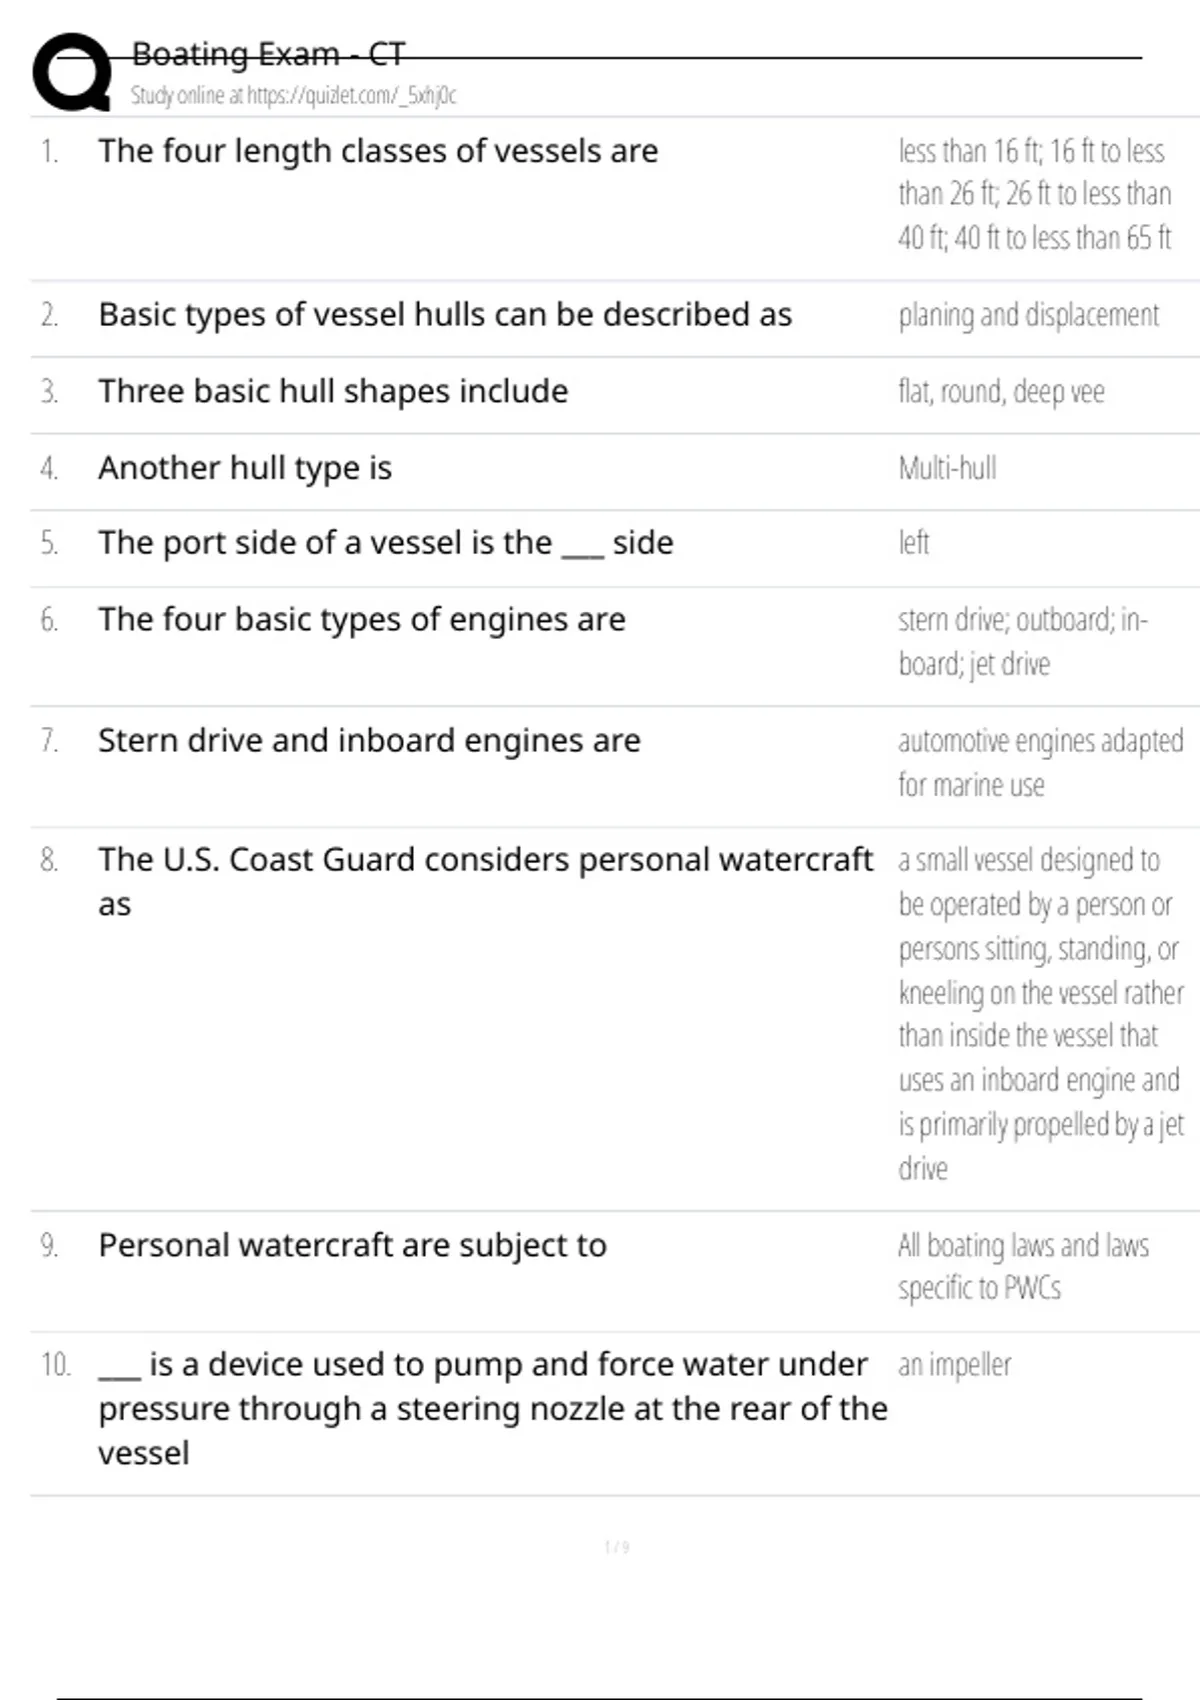Select the vessel hulls question text
This screenshot has width=1200, height=1700.
tap(445, 315)
